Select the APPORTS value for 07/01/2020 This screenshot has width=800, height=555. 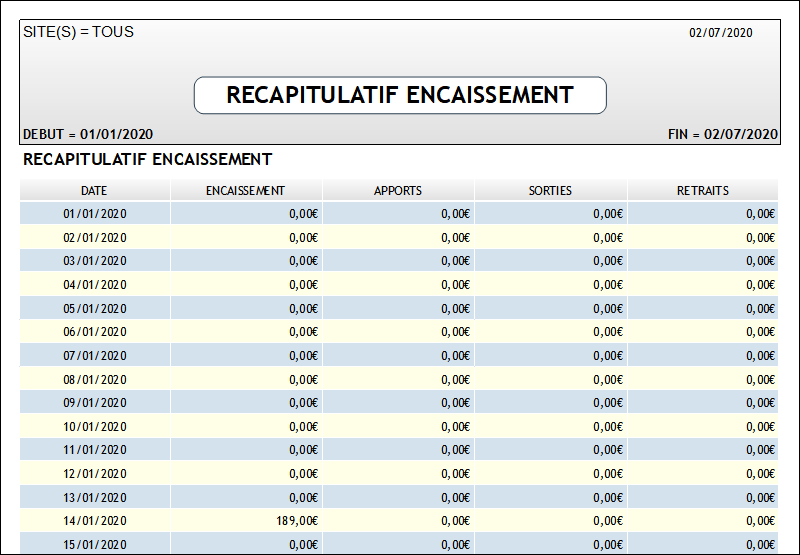455,355
